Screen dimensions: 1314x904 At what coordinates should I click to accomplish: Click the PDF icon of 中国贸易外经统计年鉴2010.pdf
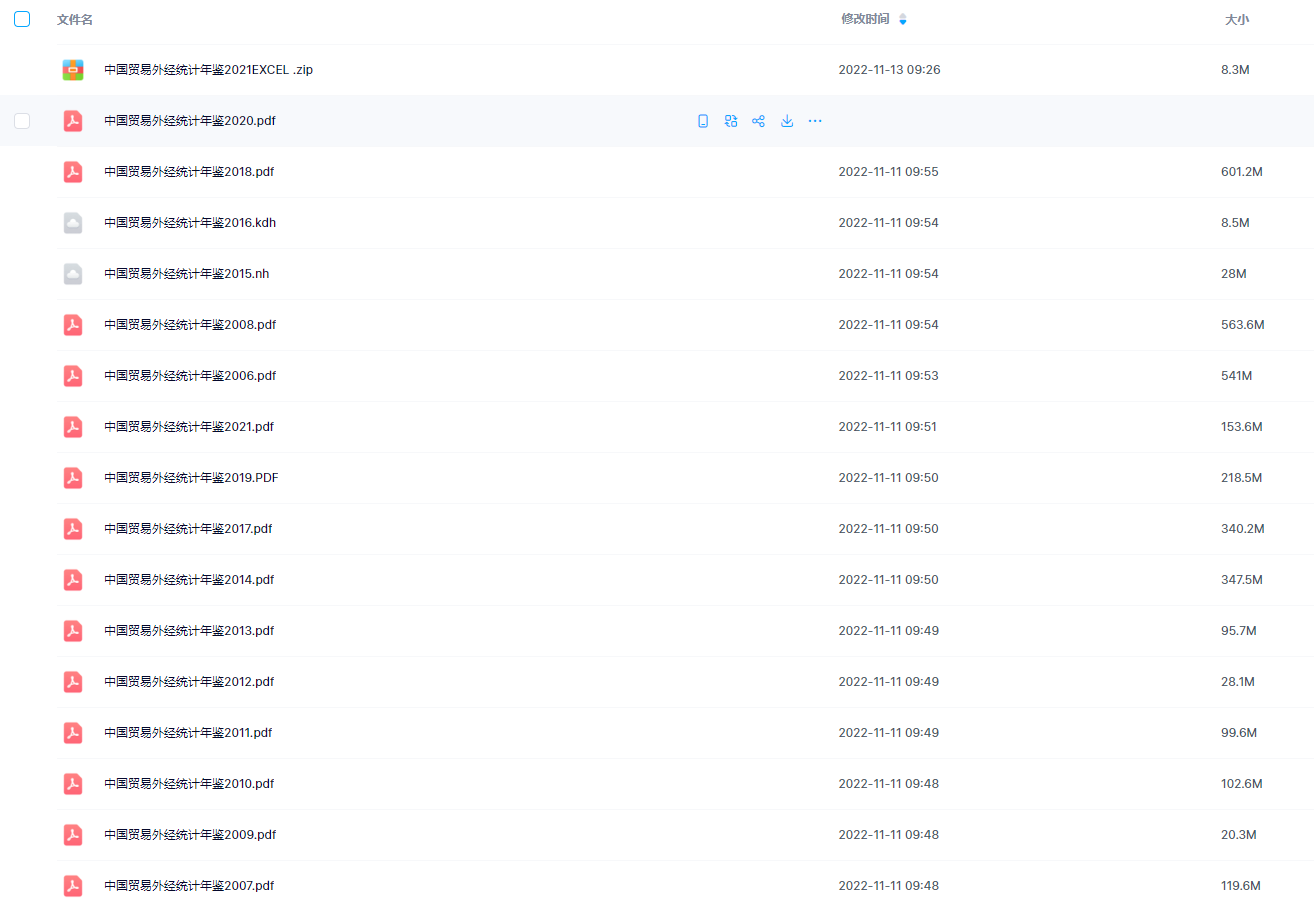click(x=73, y=784)
